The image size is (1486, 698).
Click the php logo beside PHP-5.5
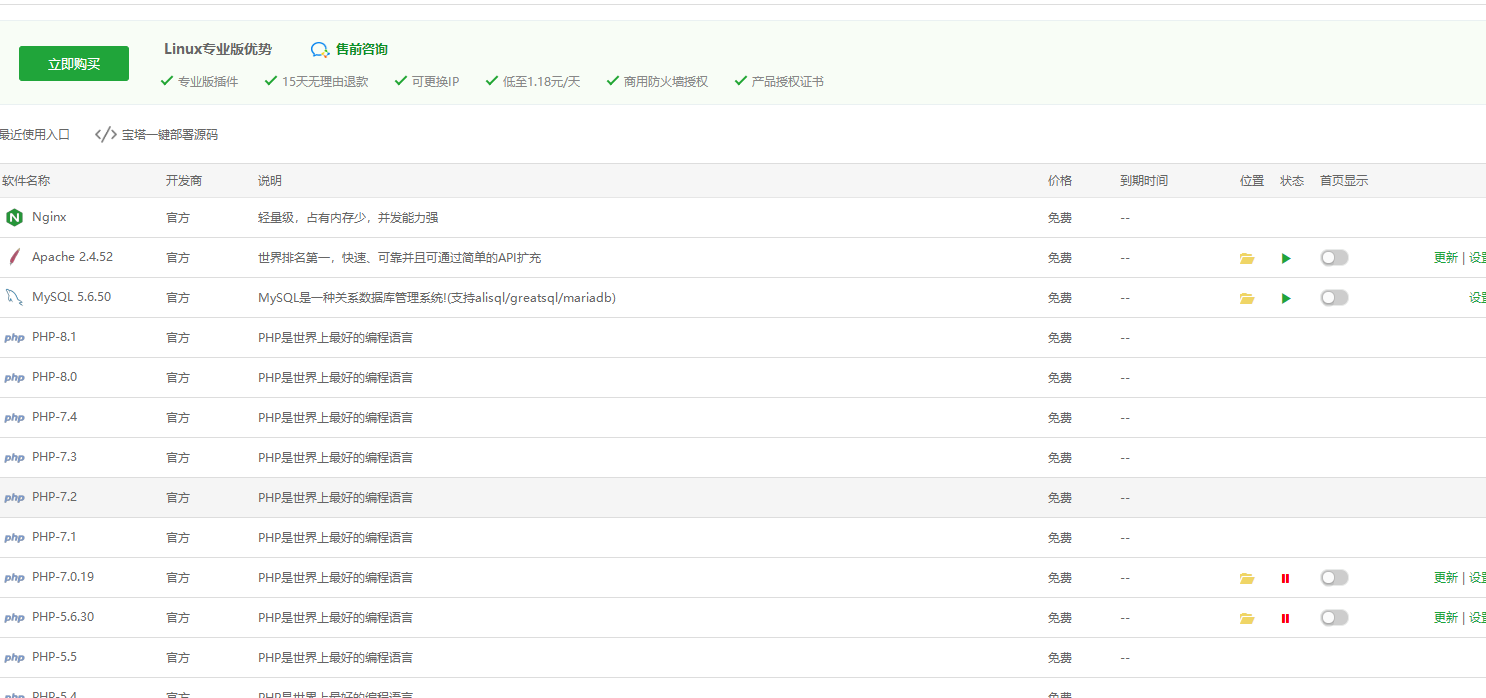[14, 658]
